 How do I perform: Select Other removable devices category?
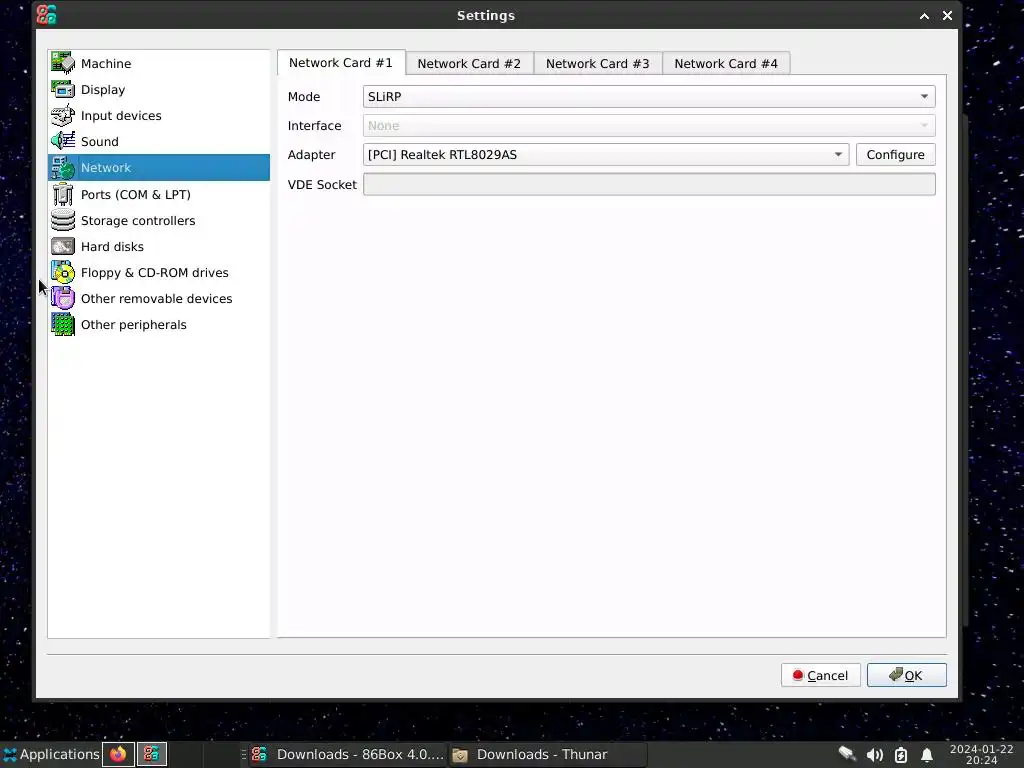pos(157,298)
